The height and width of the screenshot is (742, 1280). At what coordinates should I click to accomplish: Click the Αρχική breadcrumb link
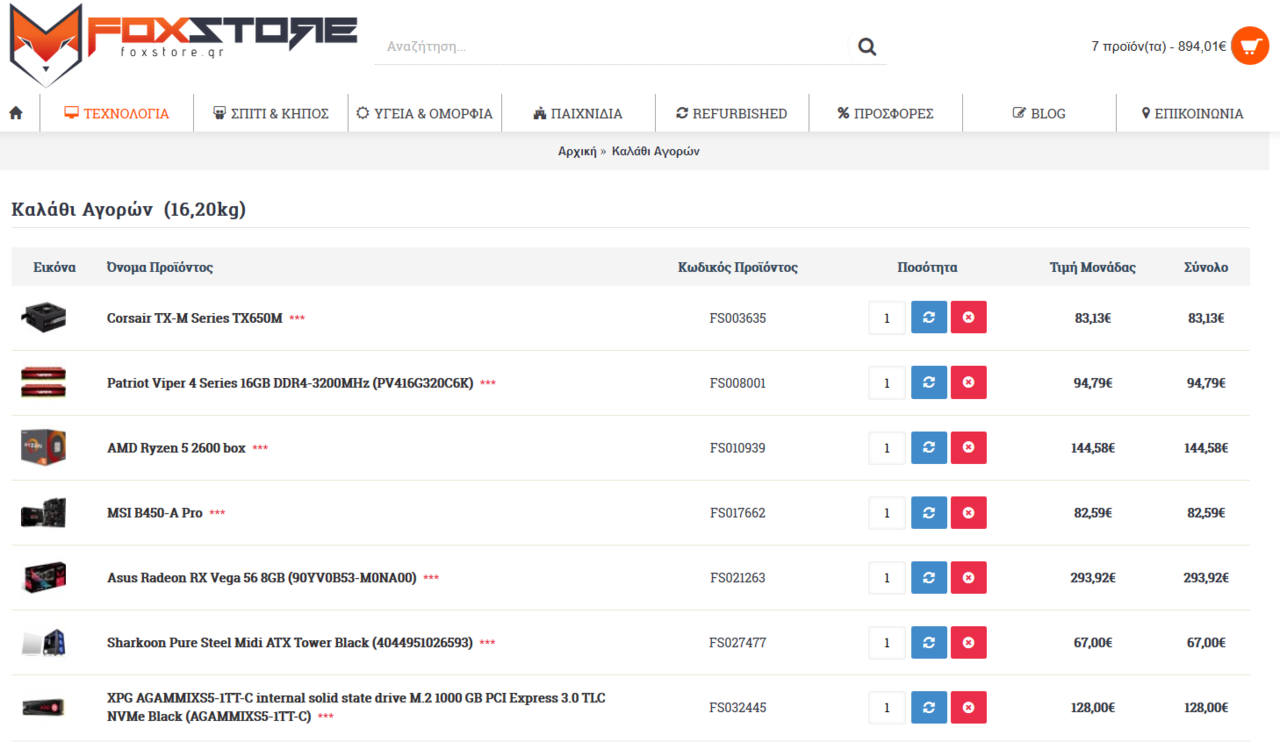[x=577, y=151]
